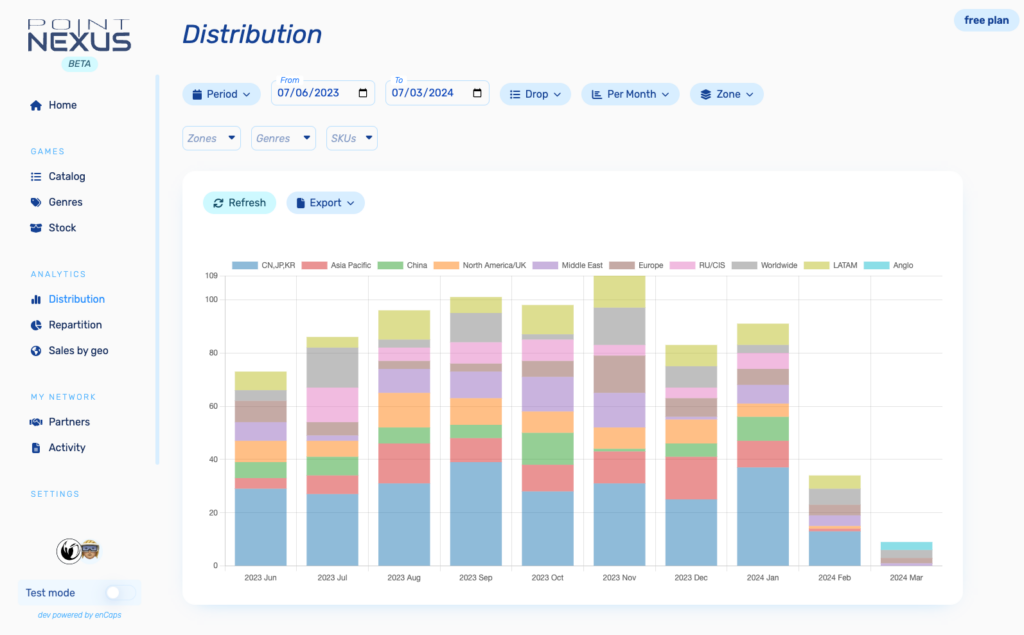Open the Distribution analytics page

(x=76, y=299)
